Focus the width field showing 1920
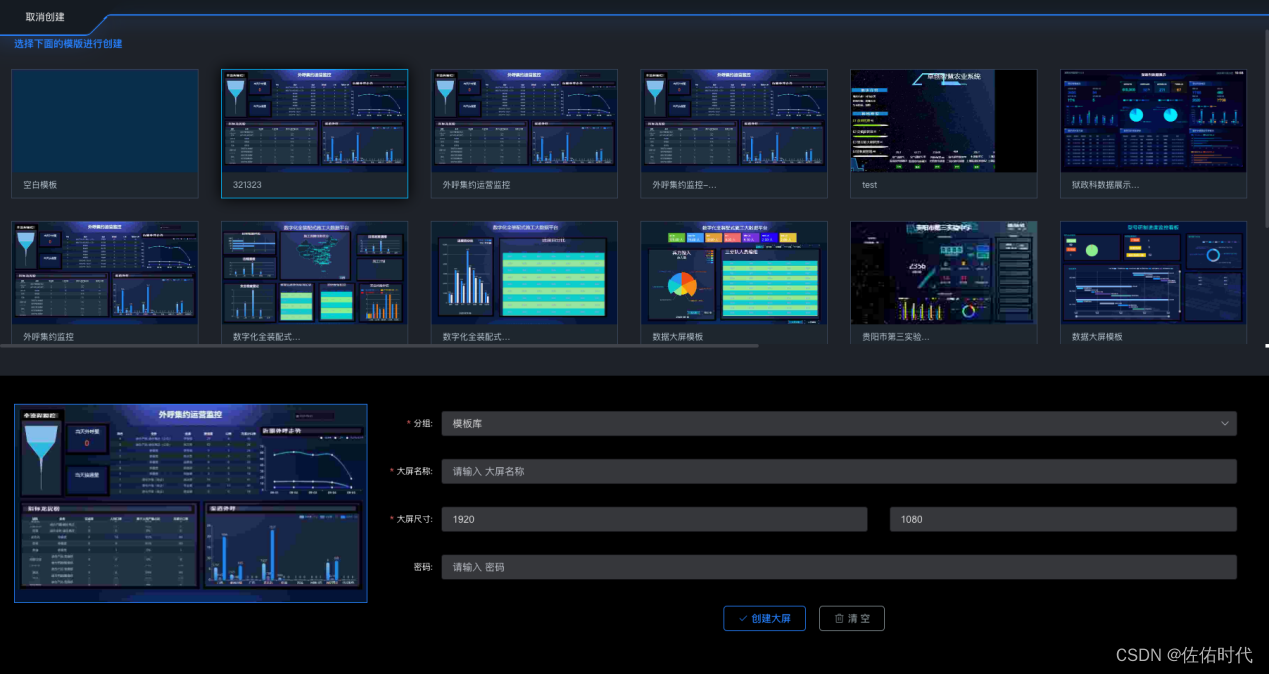1269x674 pixels. tap(654, 519)
